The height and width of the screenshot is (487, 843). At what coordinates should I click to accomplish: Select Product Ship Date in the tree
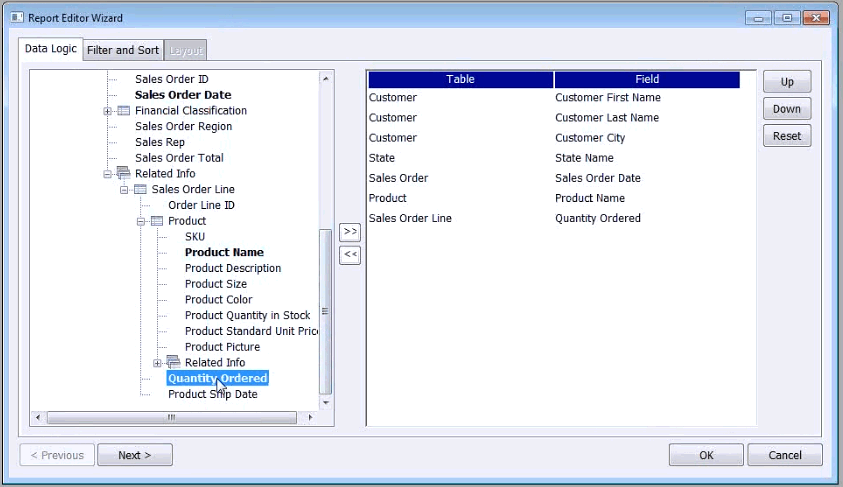(x=212, y=394)
